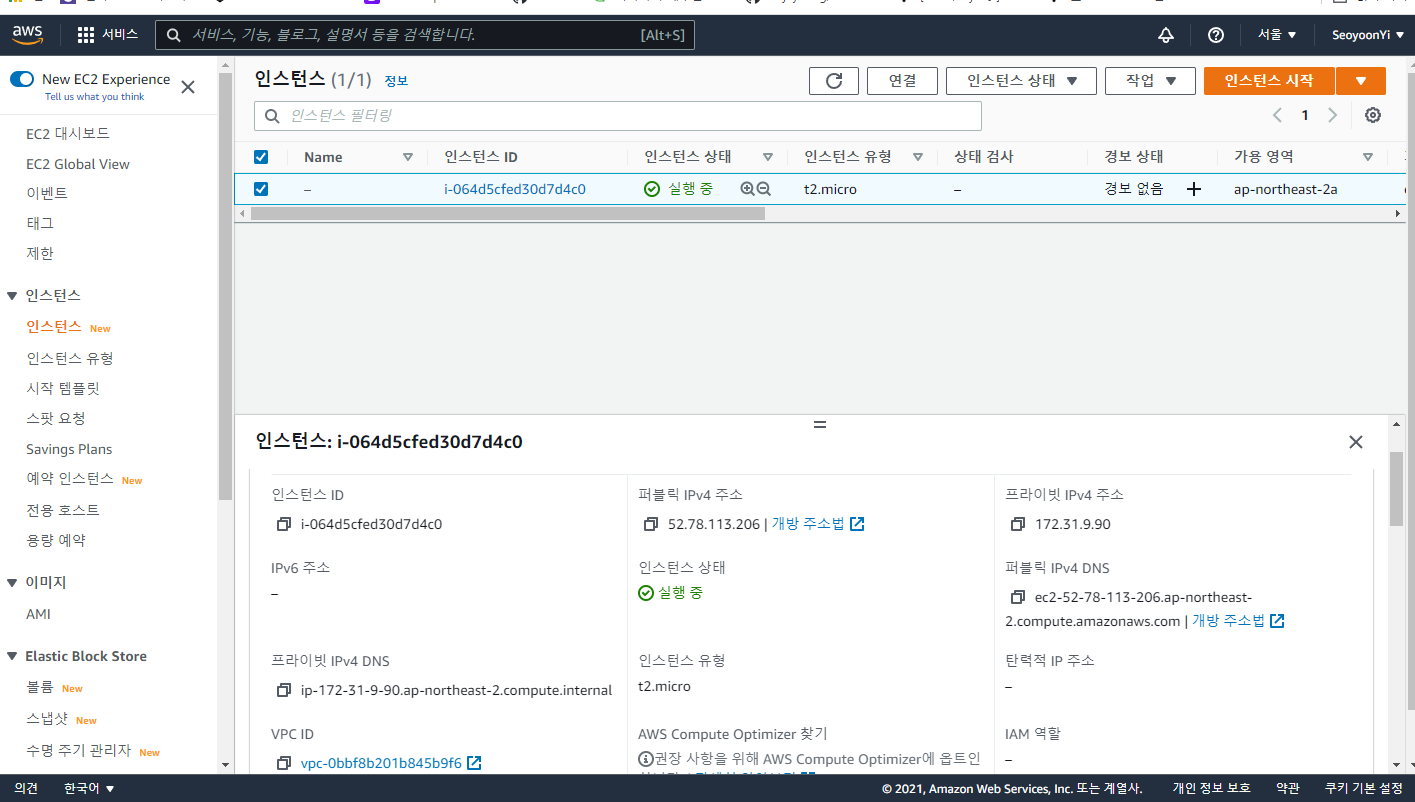Click 인스턴스 시작 launch button

[1269, 81]
